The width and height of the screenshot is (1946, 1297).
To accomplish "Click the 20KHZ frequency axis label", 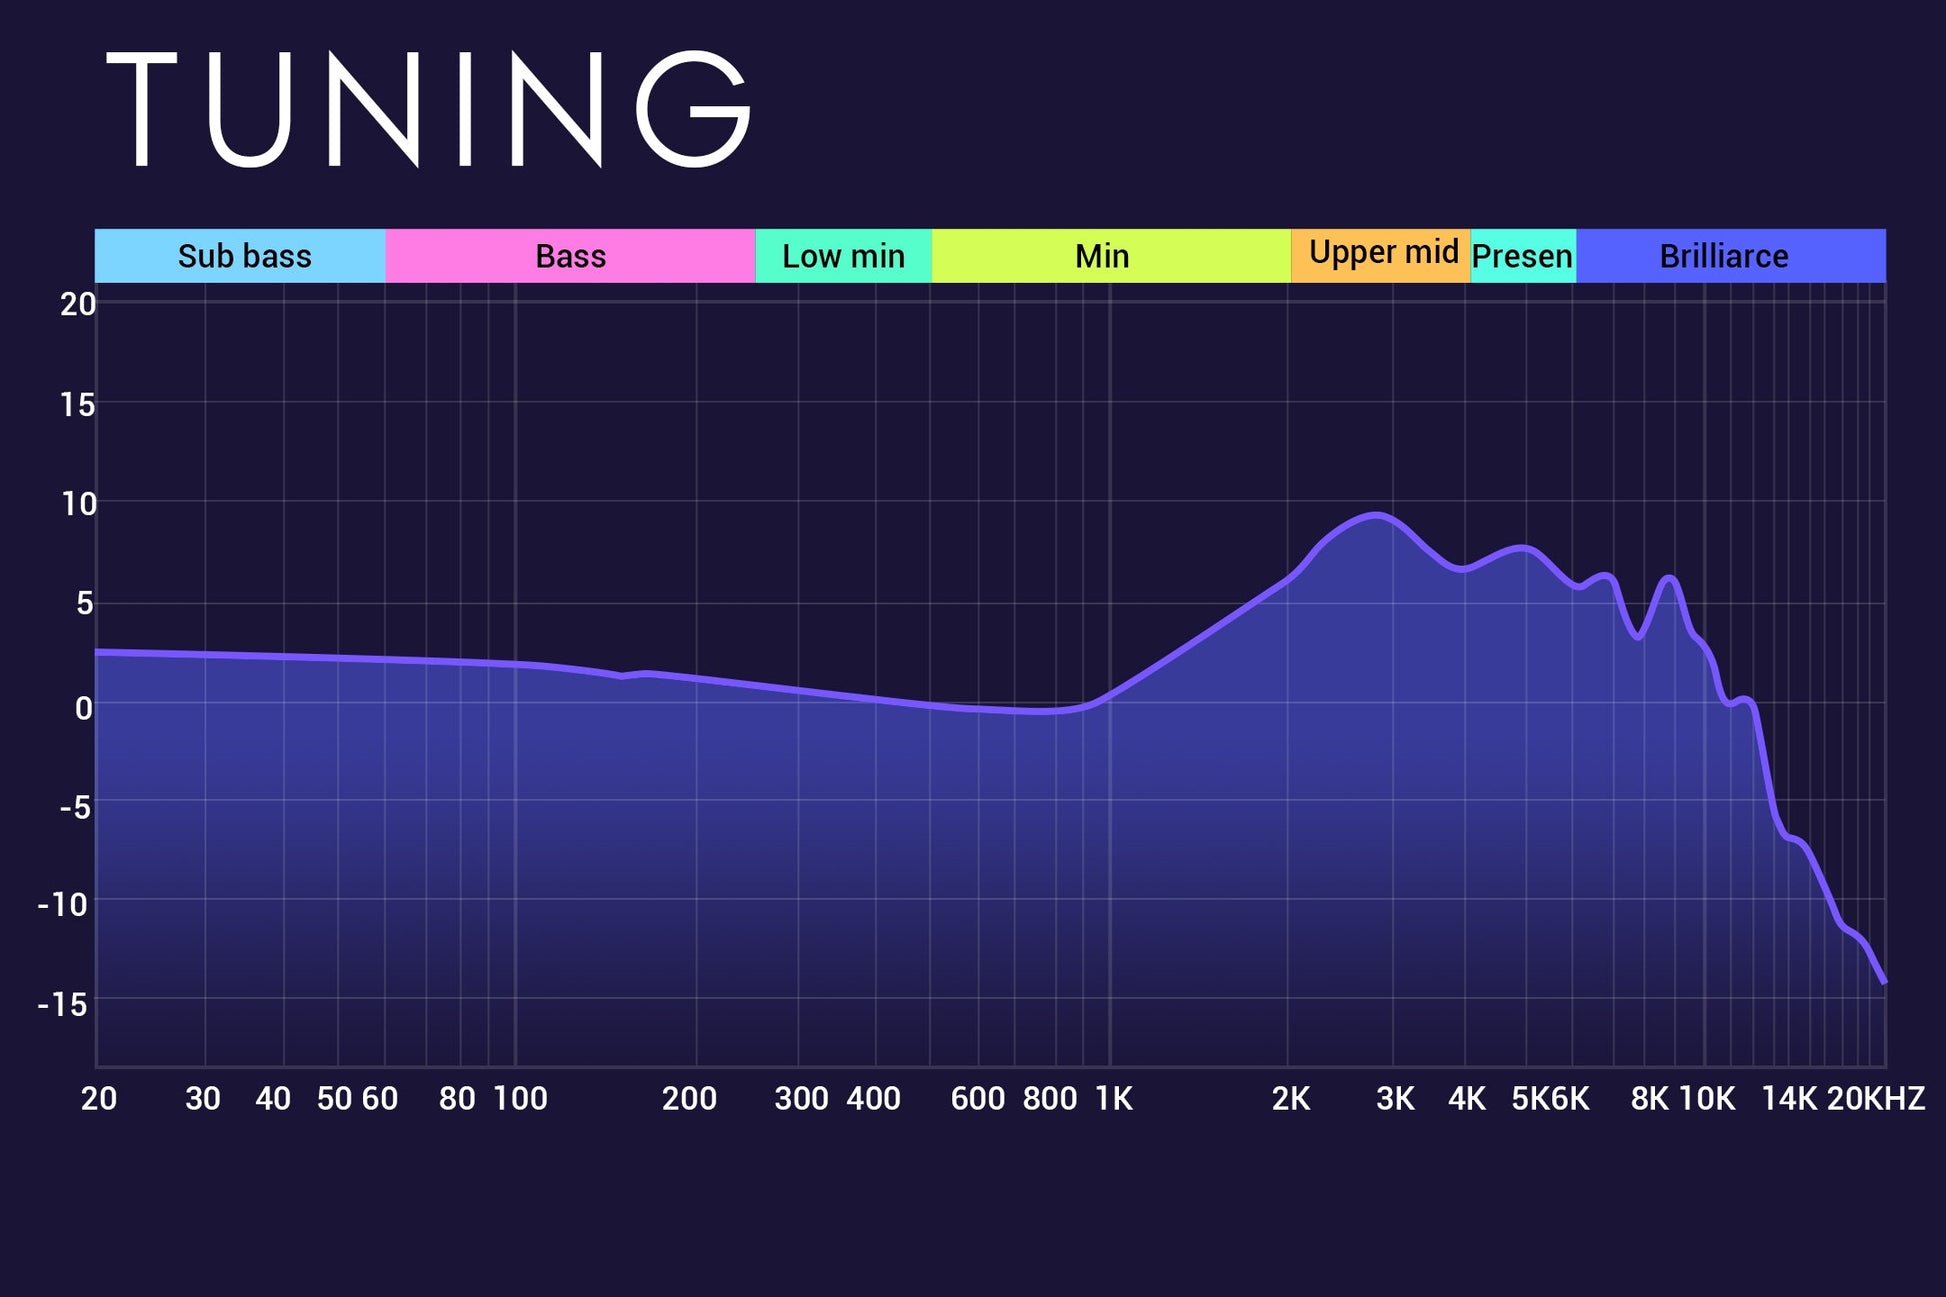I will (1875, 1099).
